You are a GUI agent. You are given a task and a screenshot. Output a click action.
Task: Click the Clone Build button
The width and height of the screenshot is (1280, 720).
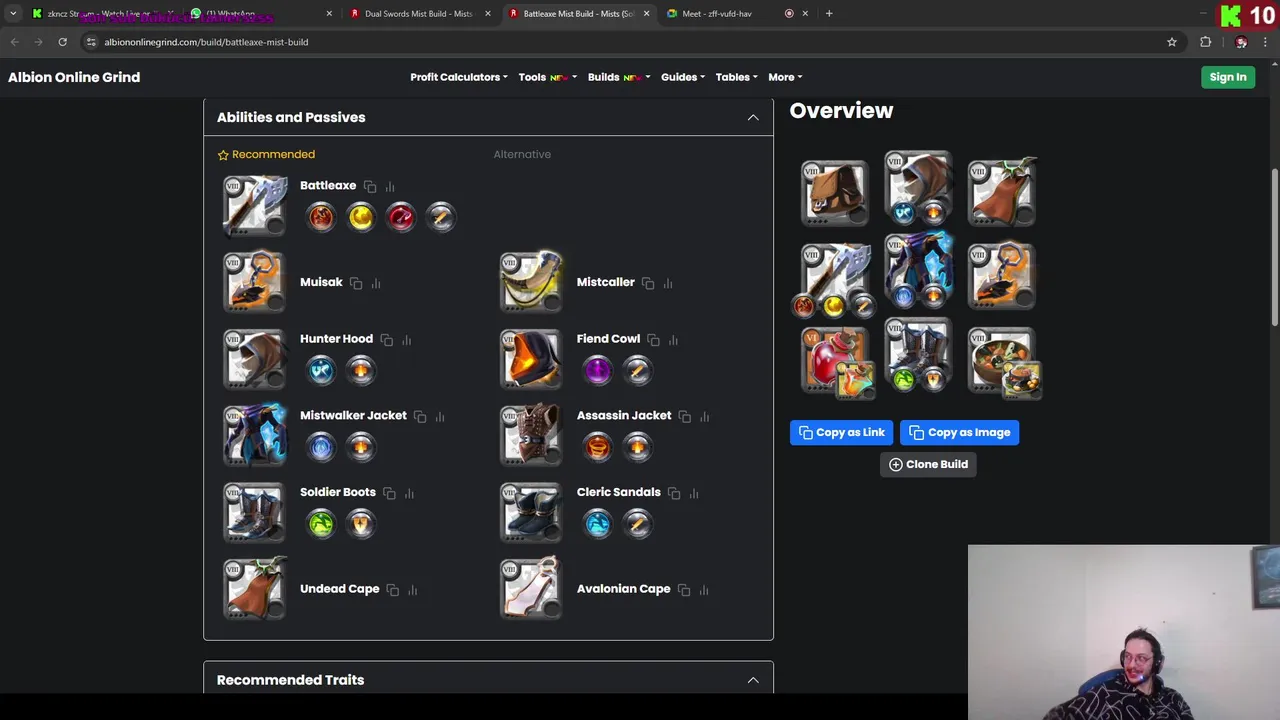pos(928,464)
